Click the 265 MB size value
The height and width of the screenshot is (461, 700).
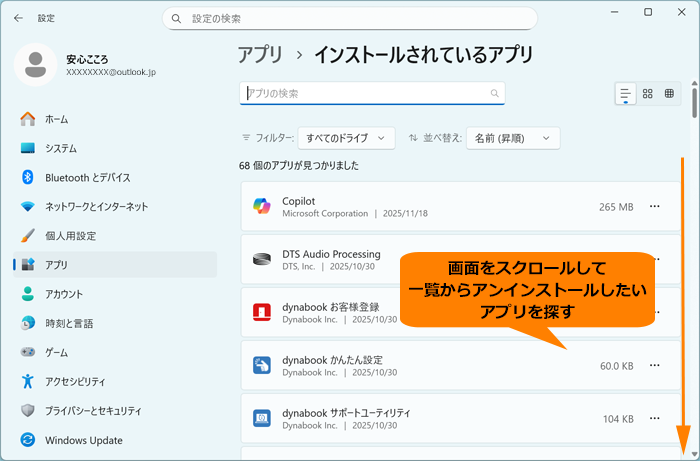(x=616, y=207)
